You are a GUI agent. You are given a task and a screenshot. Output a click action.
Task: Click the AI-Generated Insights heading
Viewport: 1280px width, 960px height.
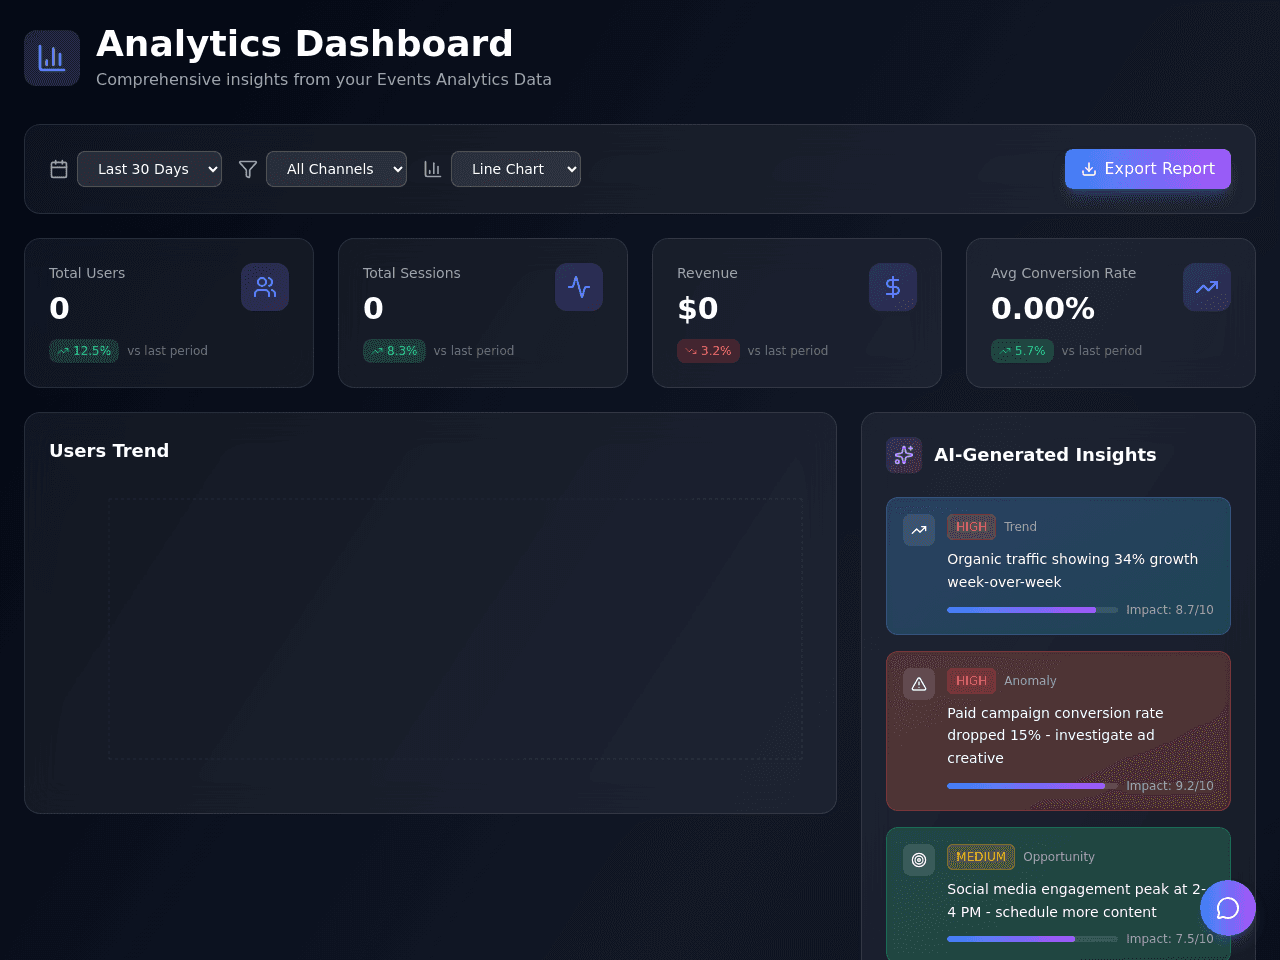(1045, 455)
